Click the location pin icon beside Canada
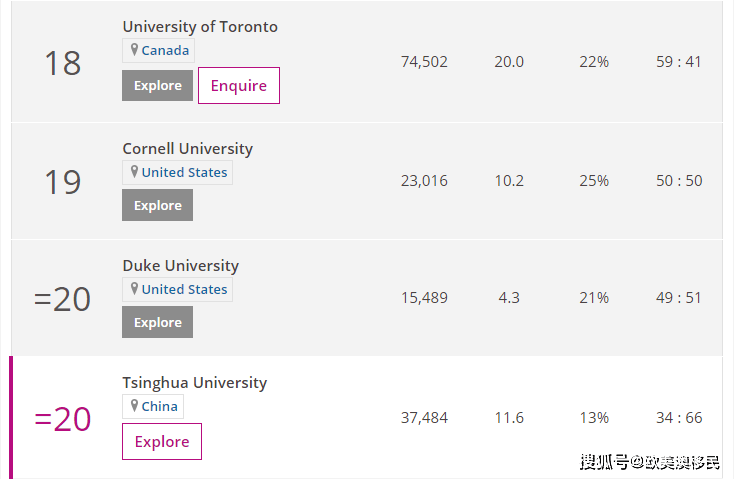Screen dimensions: 734x479 (x=134, y=49)
